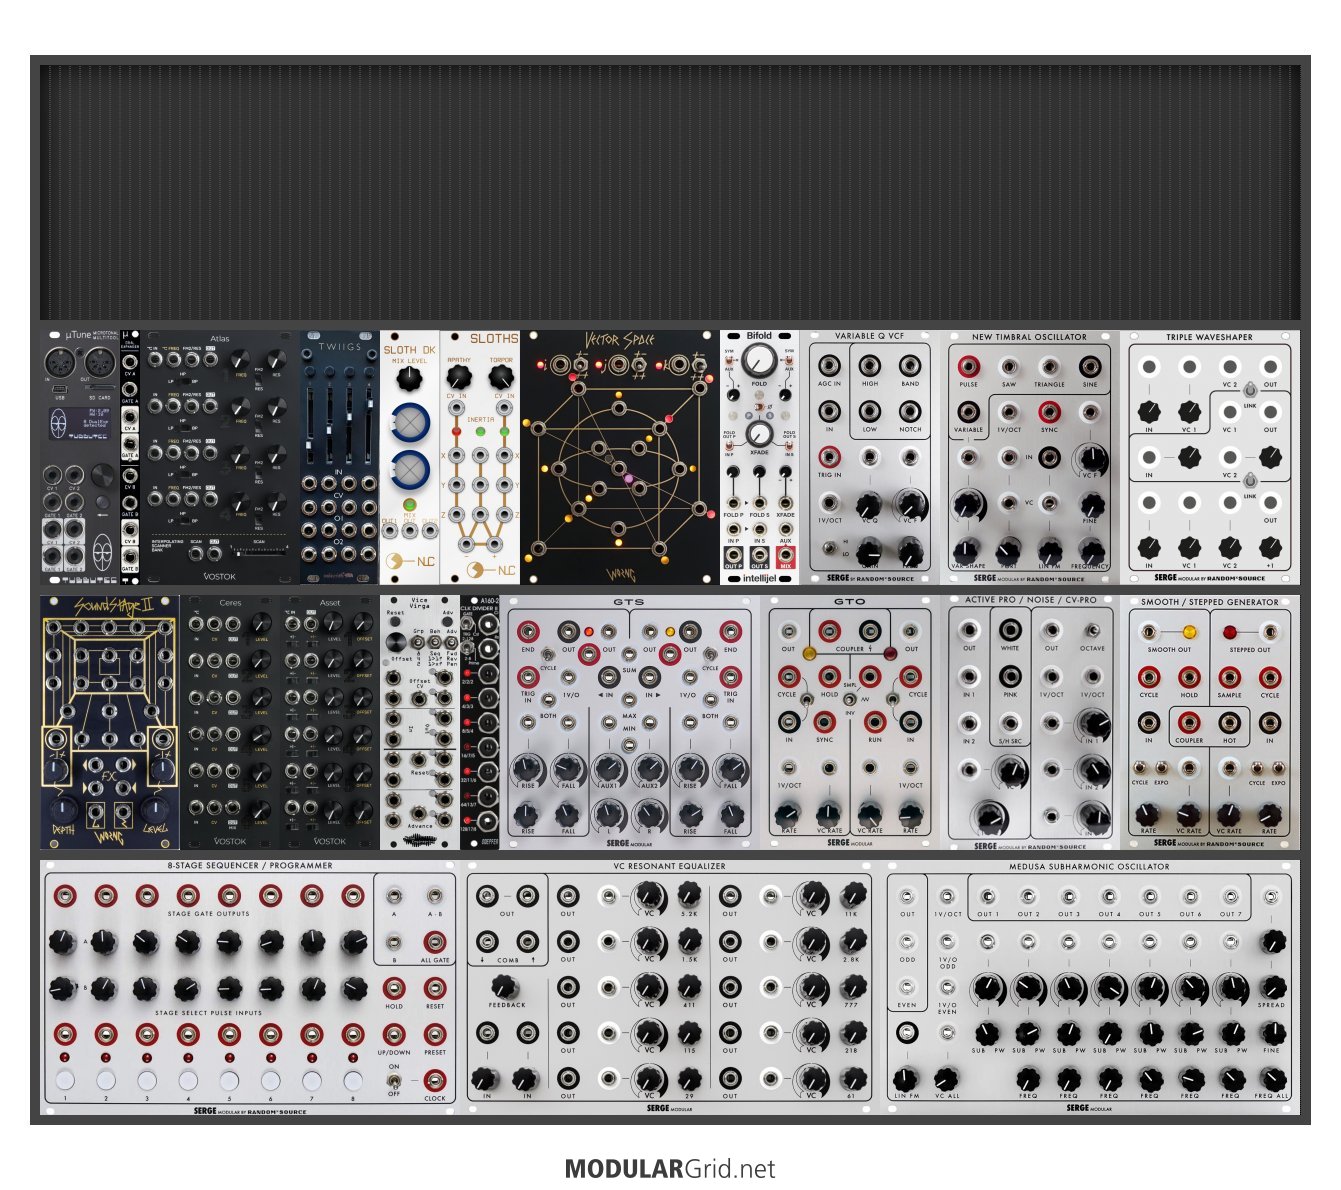Flip the HI/LO switch on Variable Q VCF

(x=829, y=548)
